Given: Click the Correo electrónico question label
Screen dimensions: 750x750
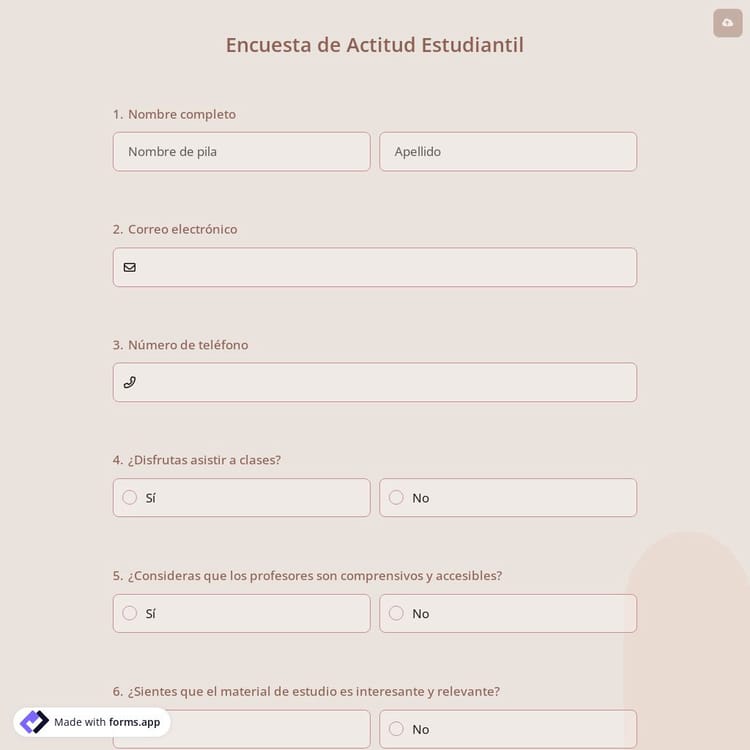Looking at the screenshot, I should (182, 229).
